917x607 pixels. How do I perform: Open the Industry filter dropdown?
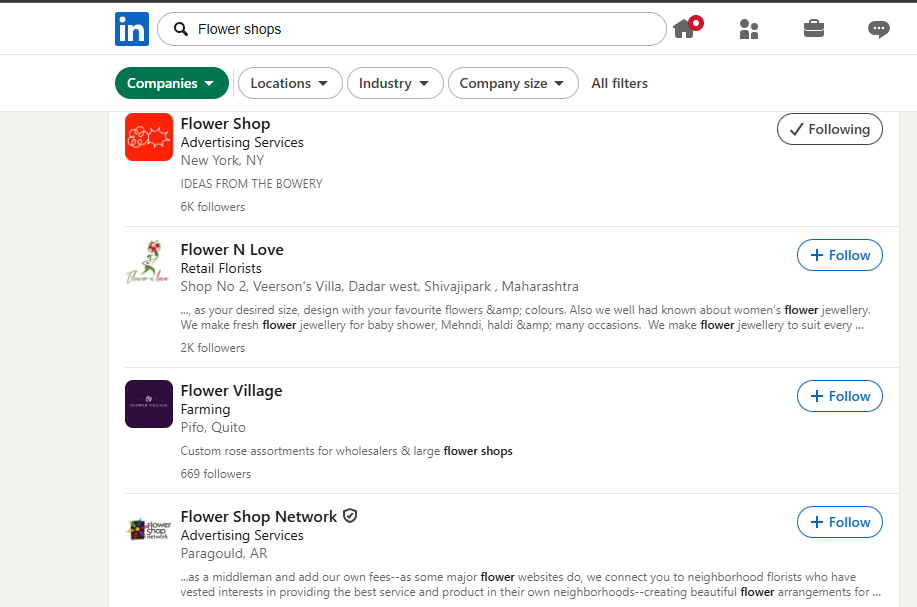395,83
